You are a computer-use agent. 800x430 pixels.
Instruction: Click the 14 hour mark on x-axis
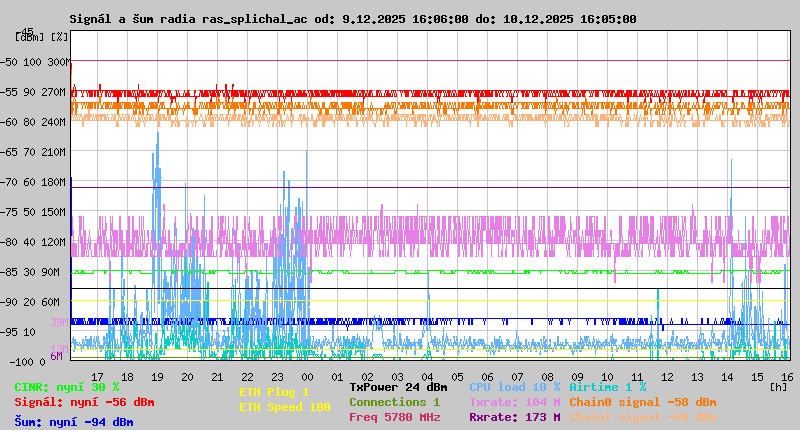pyautogui.click(x=727, y=377)
